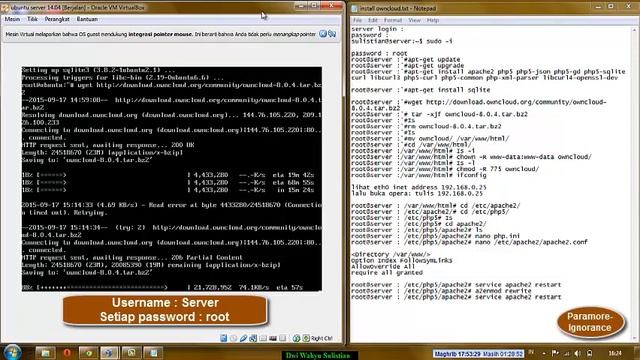Image resolution: width=640 pixels, height=360 pixels.
Task: Open the volume speaker icon in system tray
Action: (577, 353)
